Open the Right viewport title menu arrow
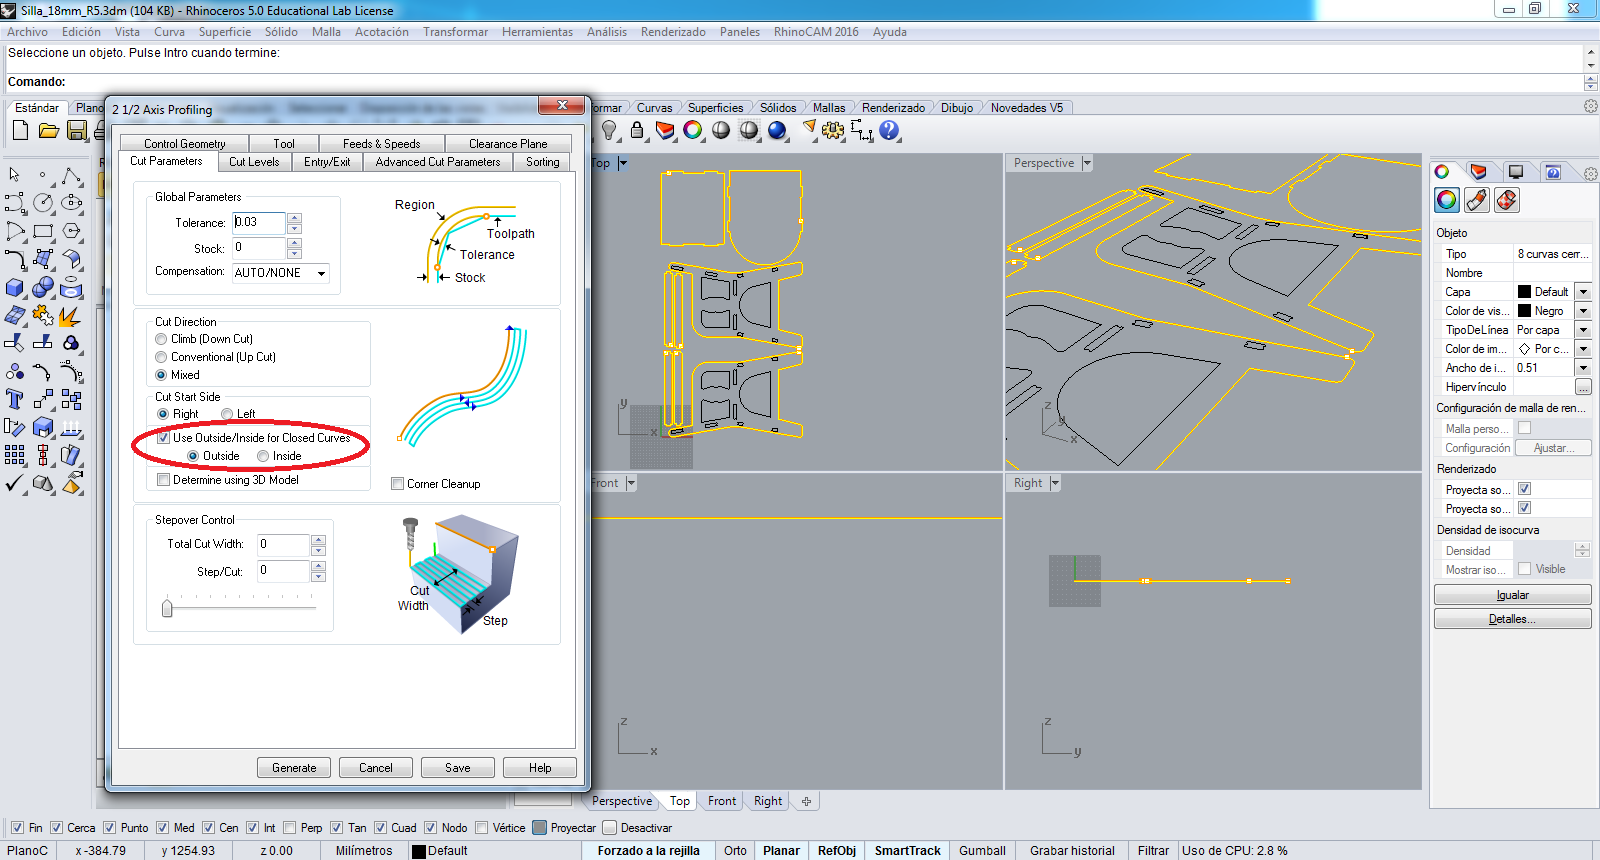Screen dimensions: 1600x860 click(x=1055, y=483)
